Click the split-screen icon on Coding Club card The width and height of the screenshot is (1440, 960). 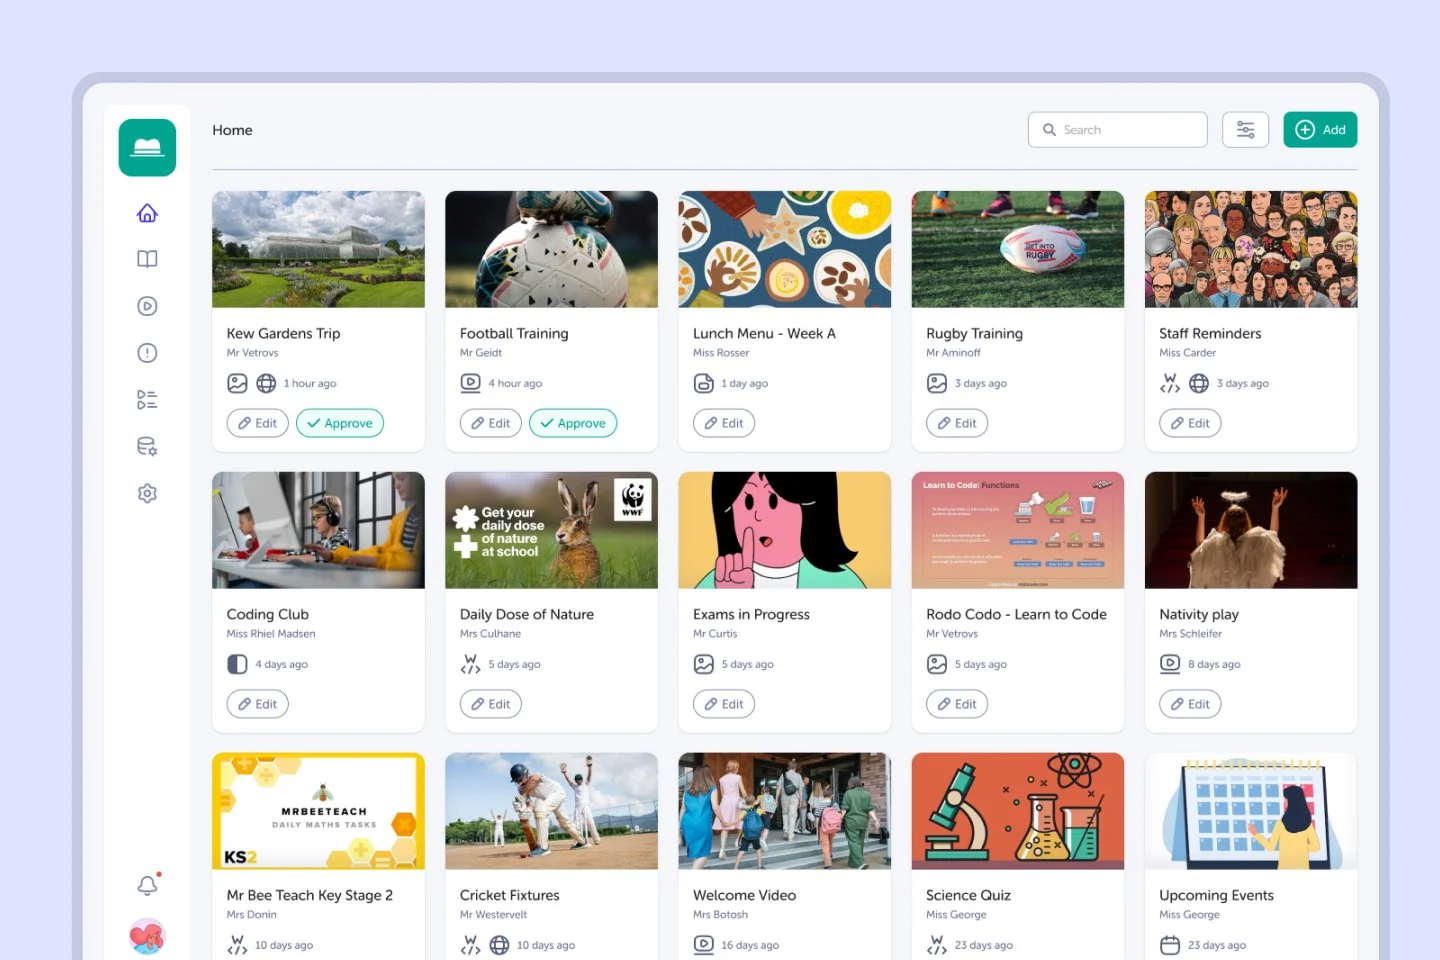tap(237, 664)
